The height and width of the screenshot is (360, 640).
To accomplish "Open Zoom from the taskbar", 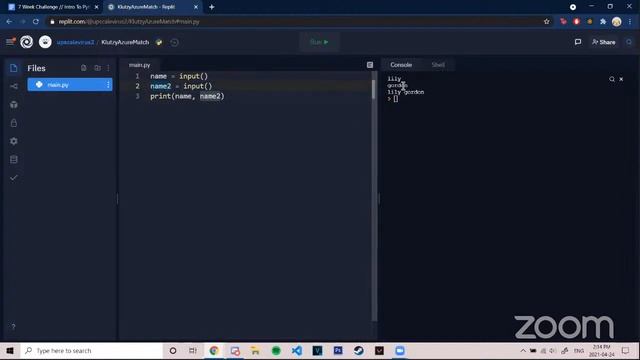I will point(400,351).
